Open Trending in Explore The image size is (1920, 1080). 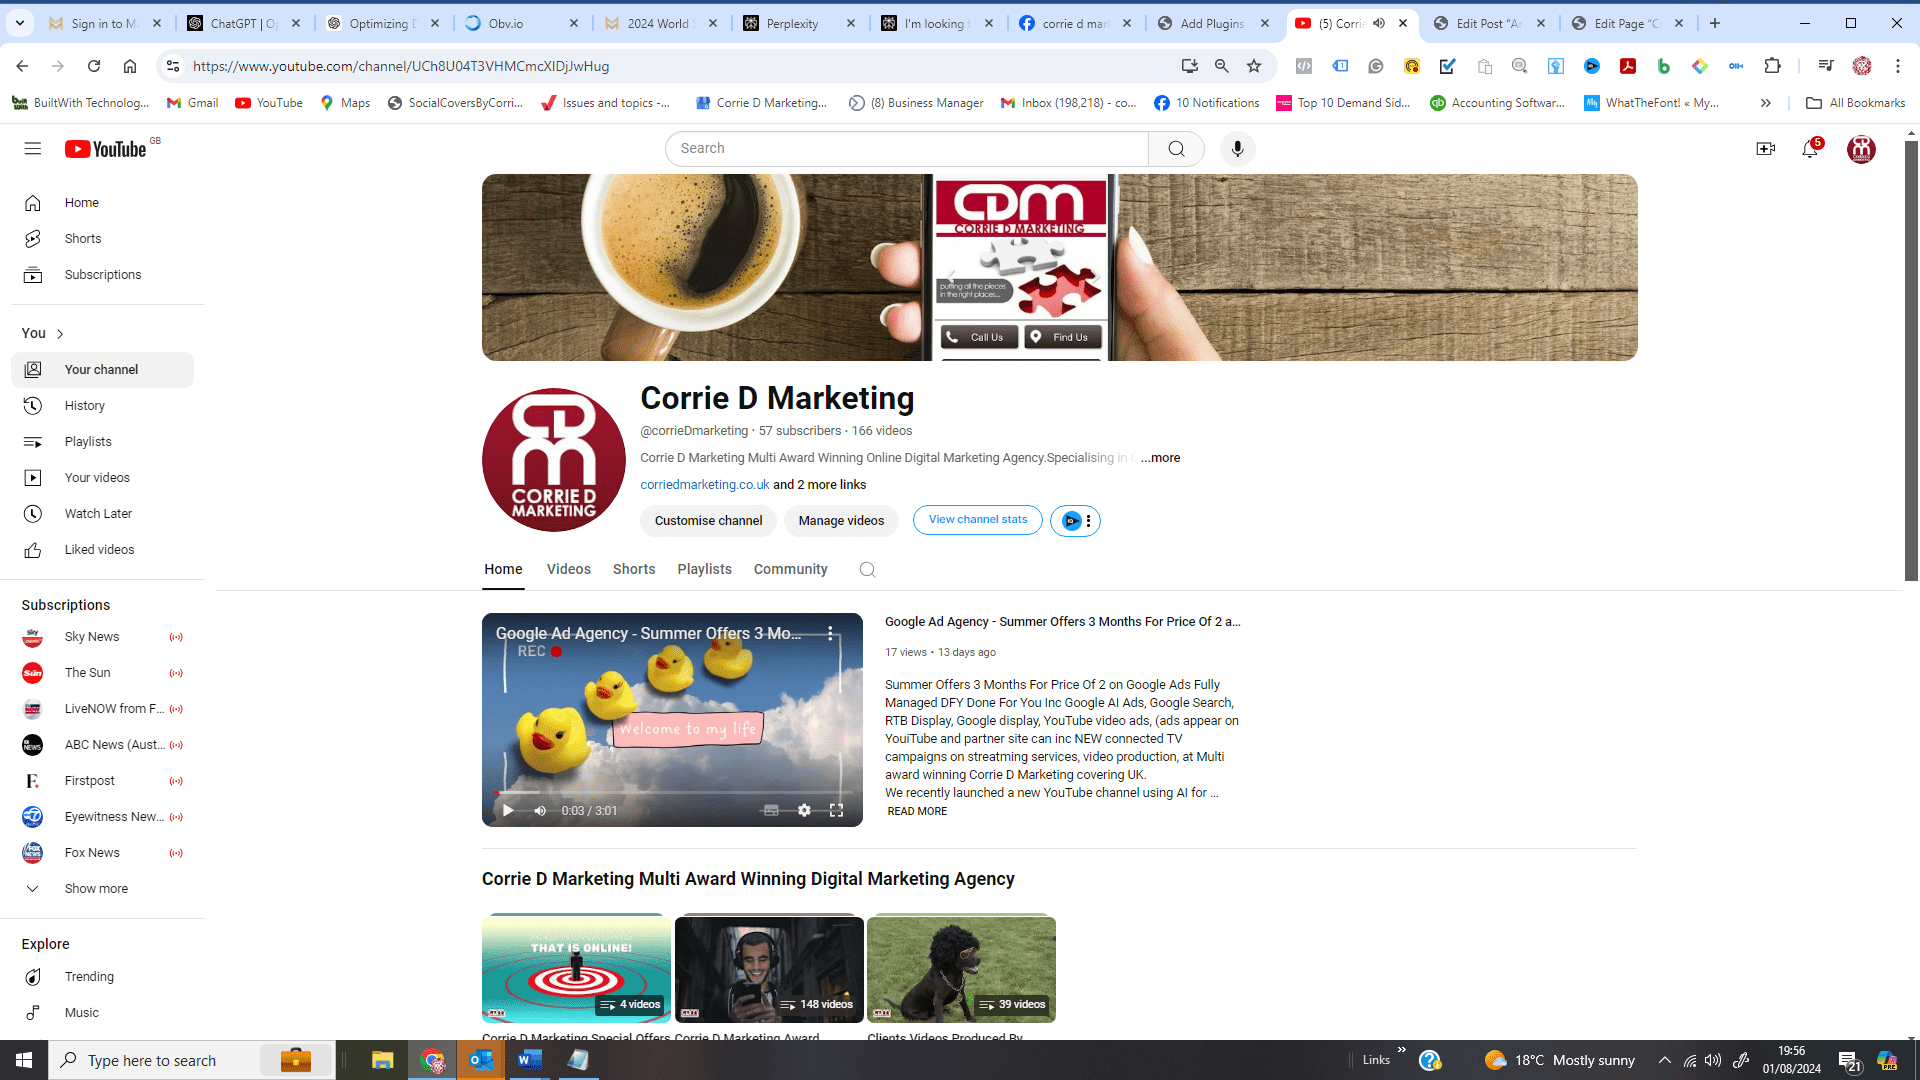(x=102, y=977)
